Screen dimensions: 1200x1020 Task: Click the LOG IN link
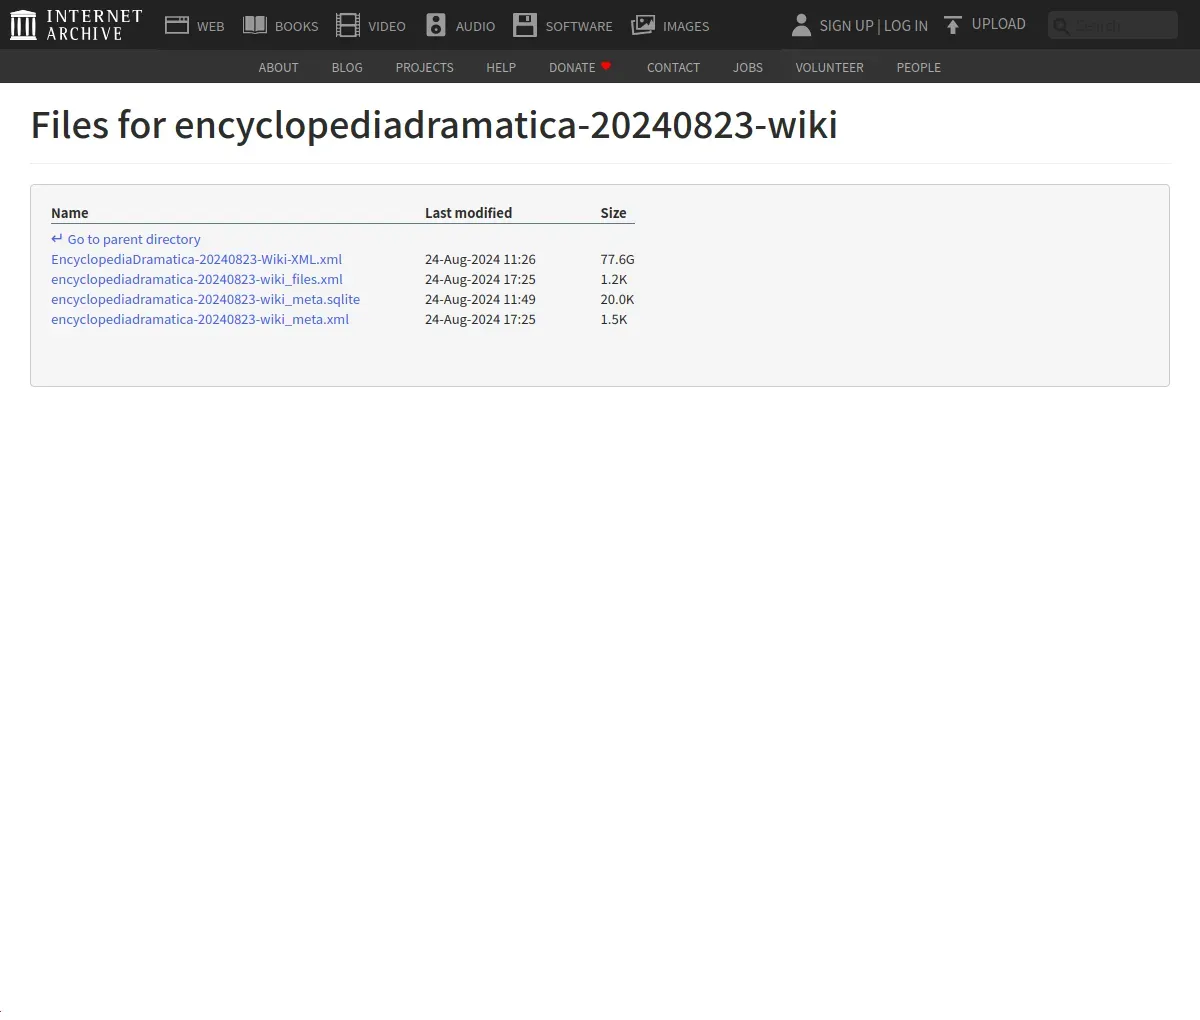click(906, 26)
